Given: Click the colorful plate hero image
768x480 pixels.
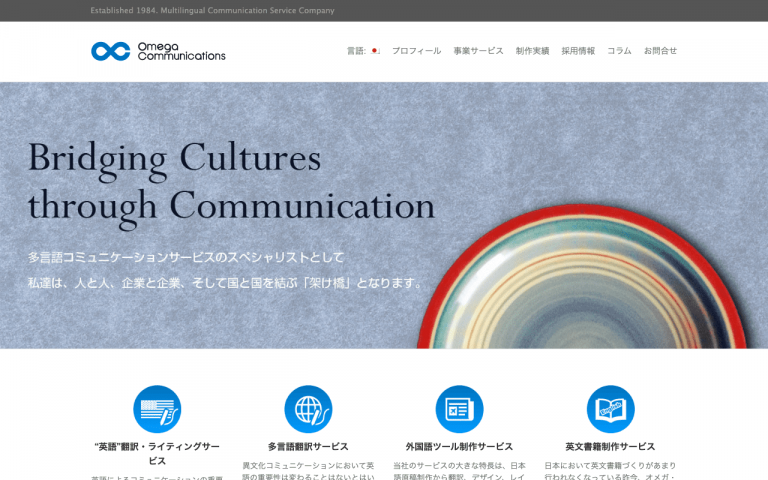Looking at the screenshot, I should [x=582, y=277].
